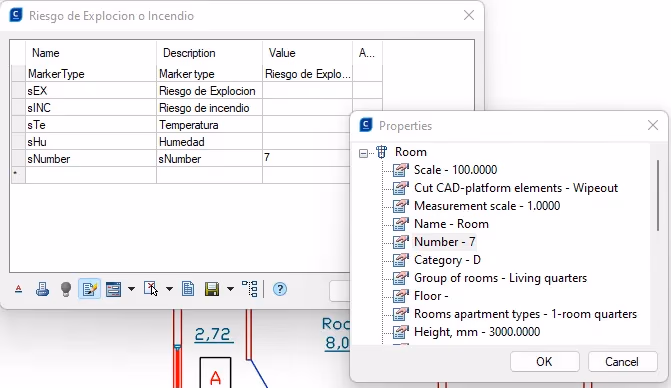This screenshot has width=671, height=388.
Task: Click the printer icon in the toolbar
Action: 42,289
